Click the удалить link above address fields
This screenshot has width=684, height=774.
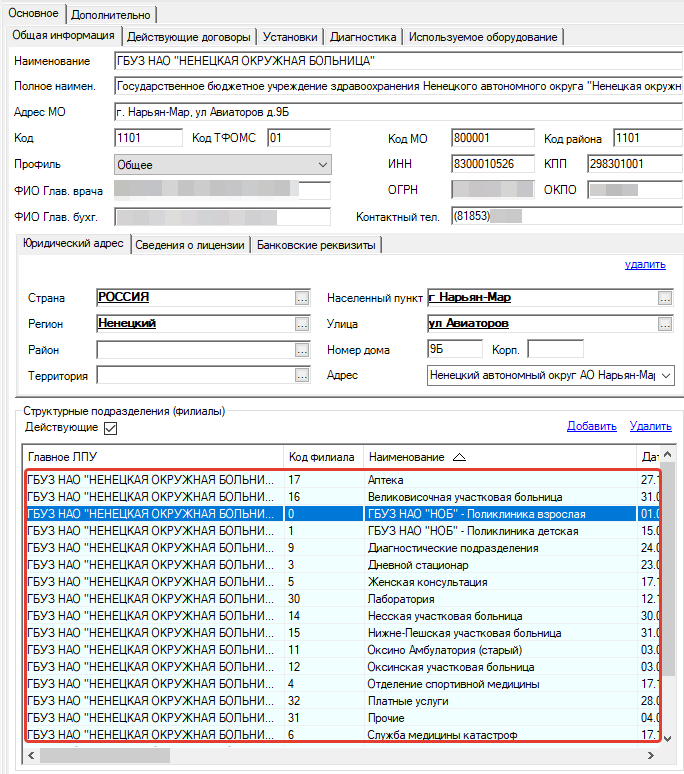[x=645, y=265]
